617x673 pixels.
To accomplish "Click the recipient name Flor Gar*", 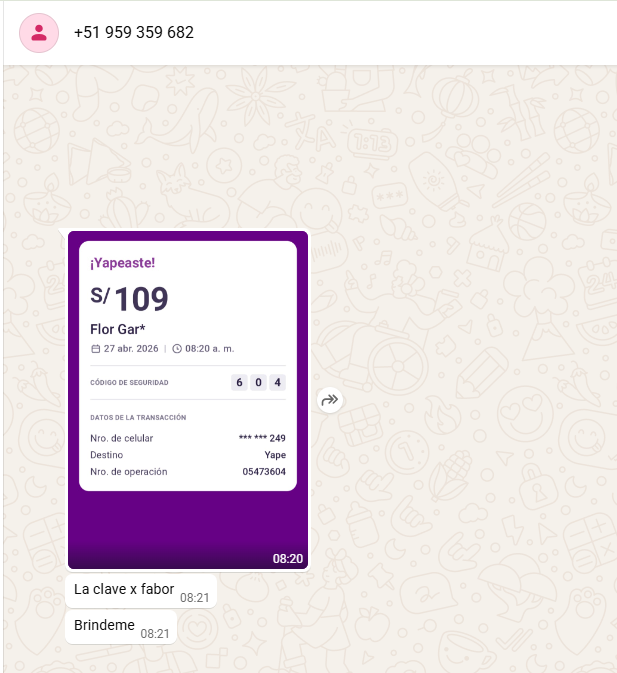I will pos(118,329).
